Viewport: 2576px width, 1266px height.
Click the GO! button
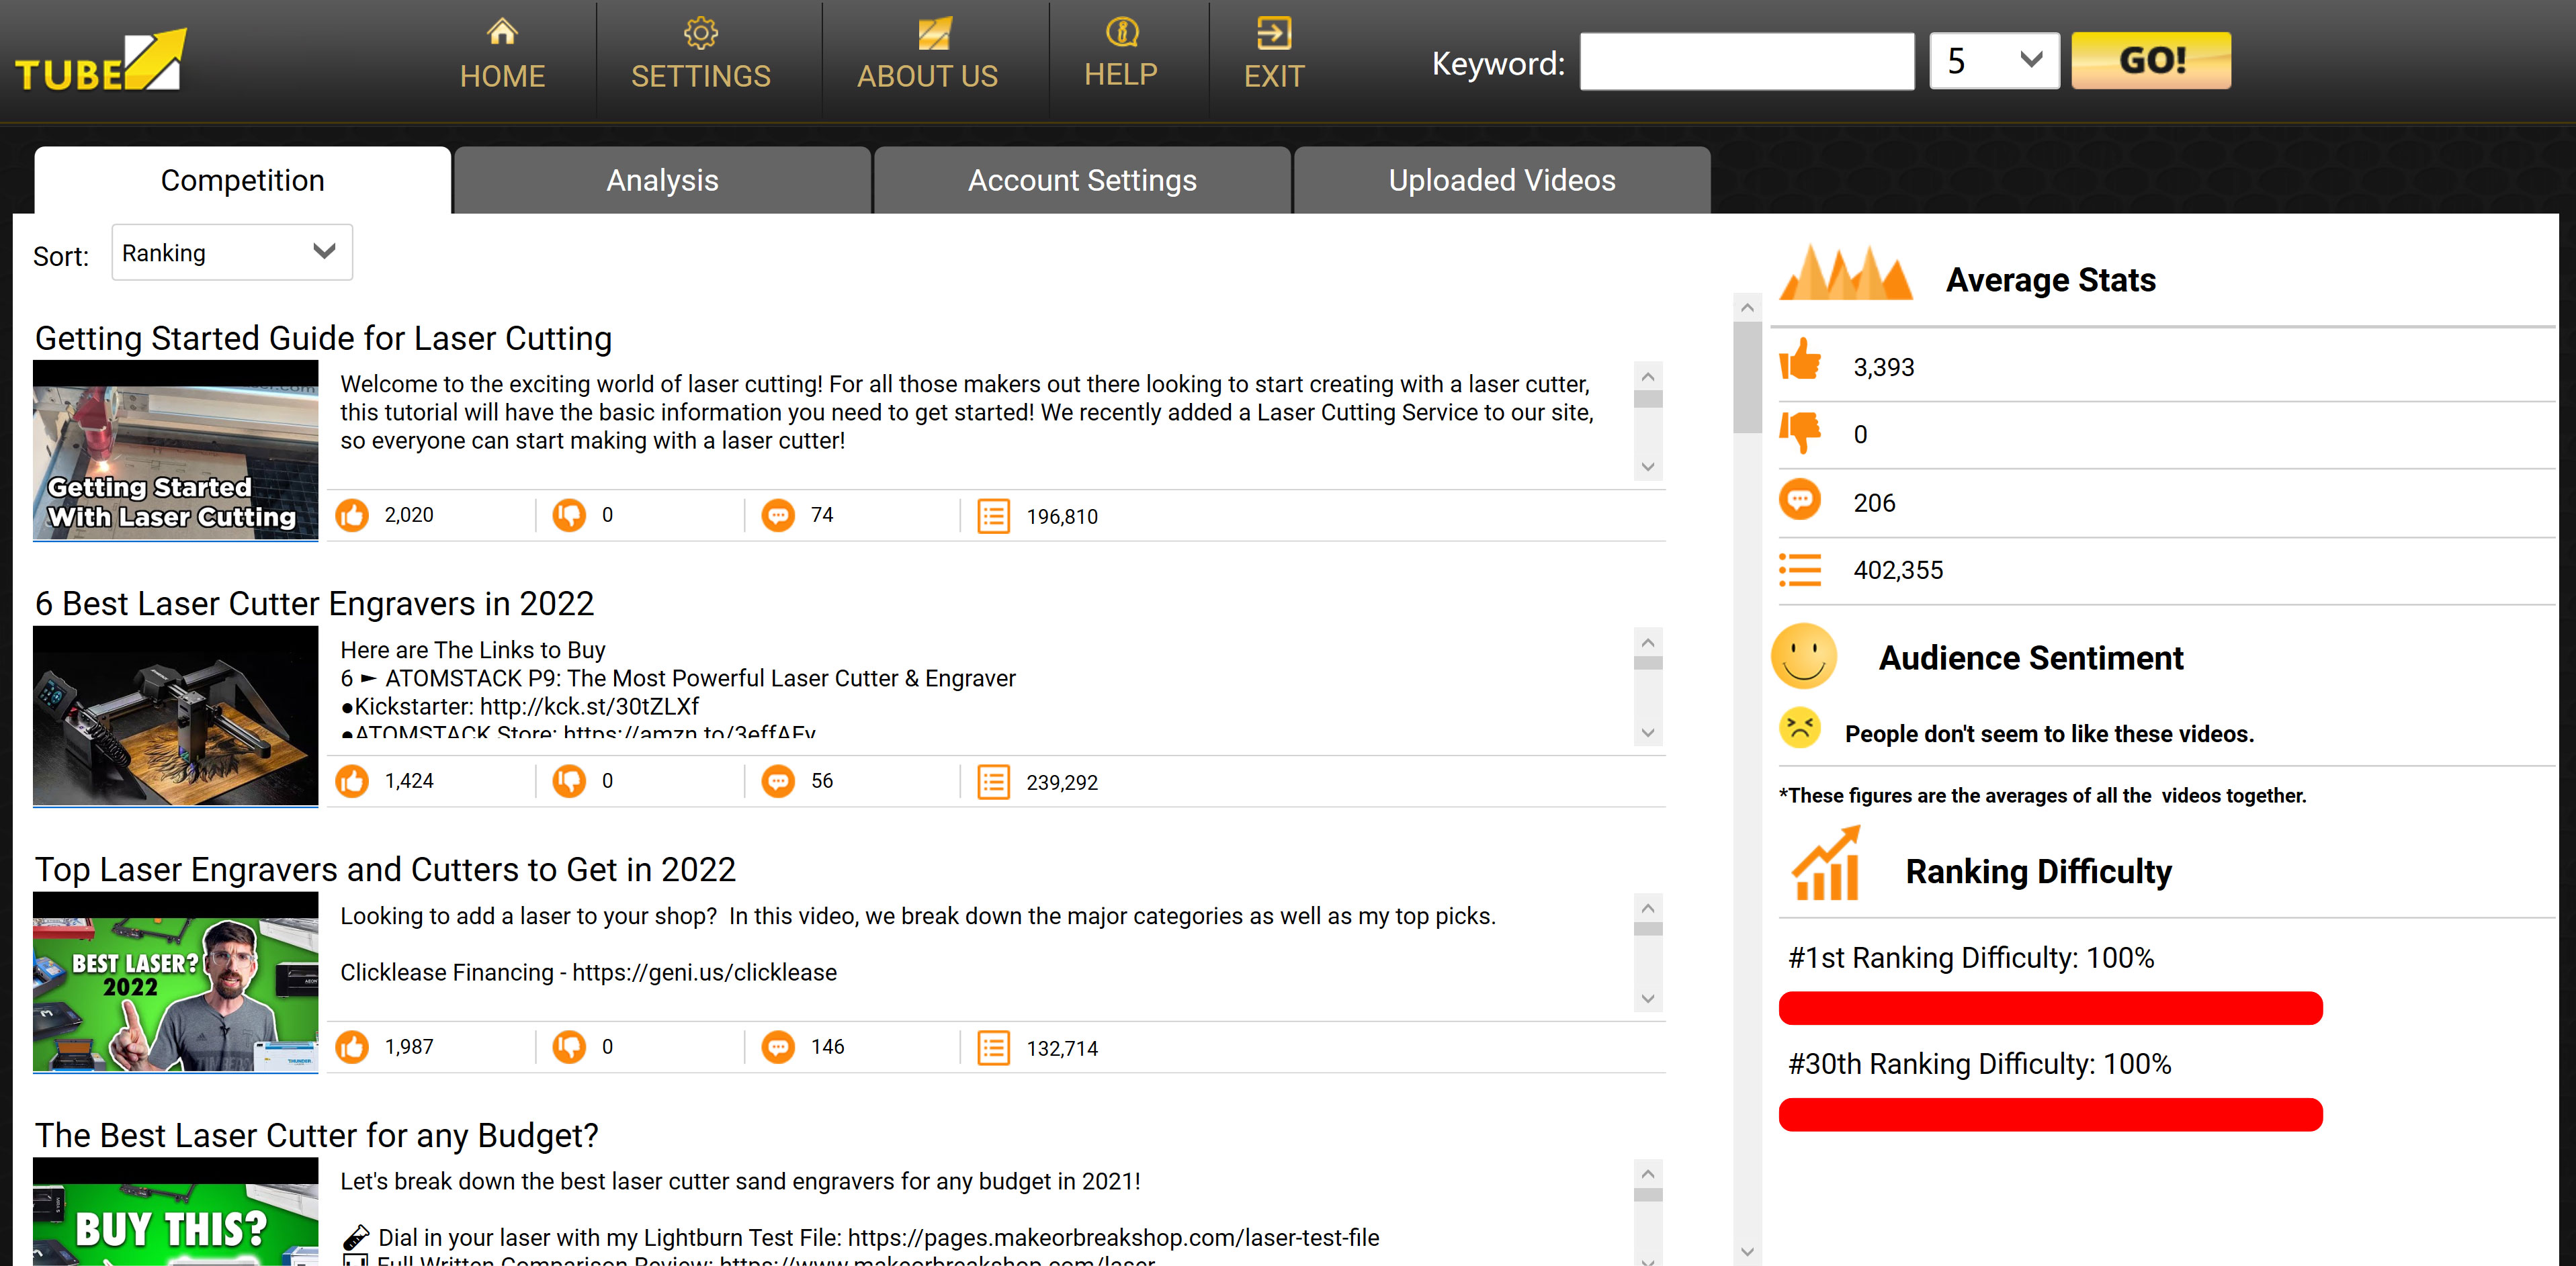[x=2151, y=61]
